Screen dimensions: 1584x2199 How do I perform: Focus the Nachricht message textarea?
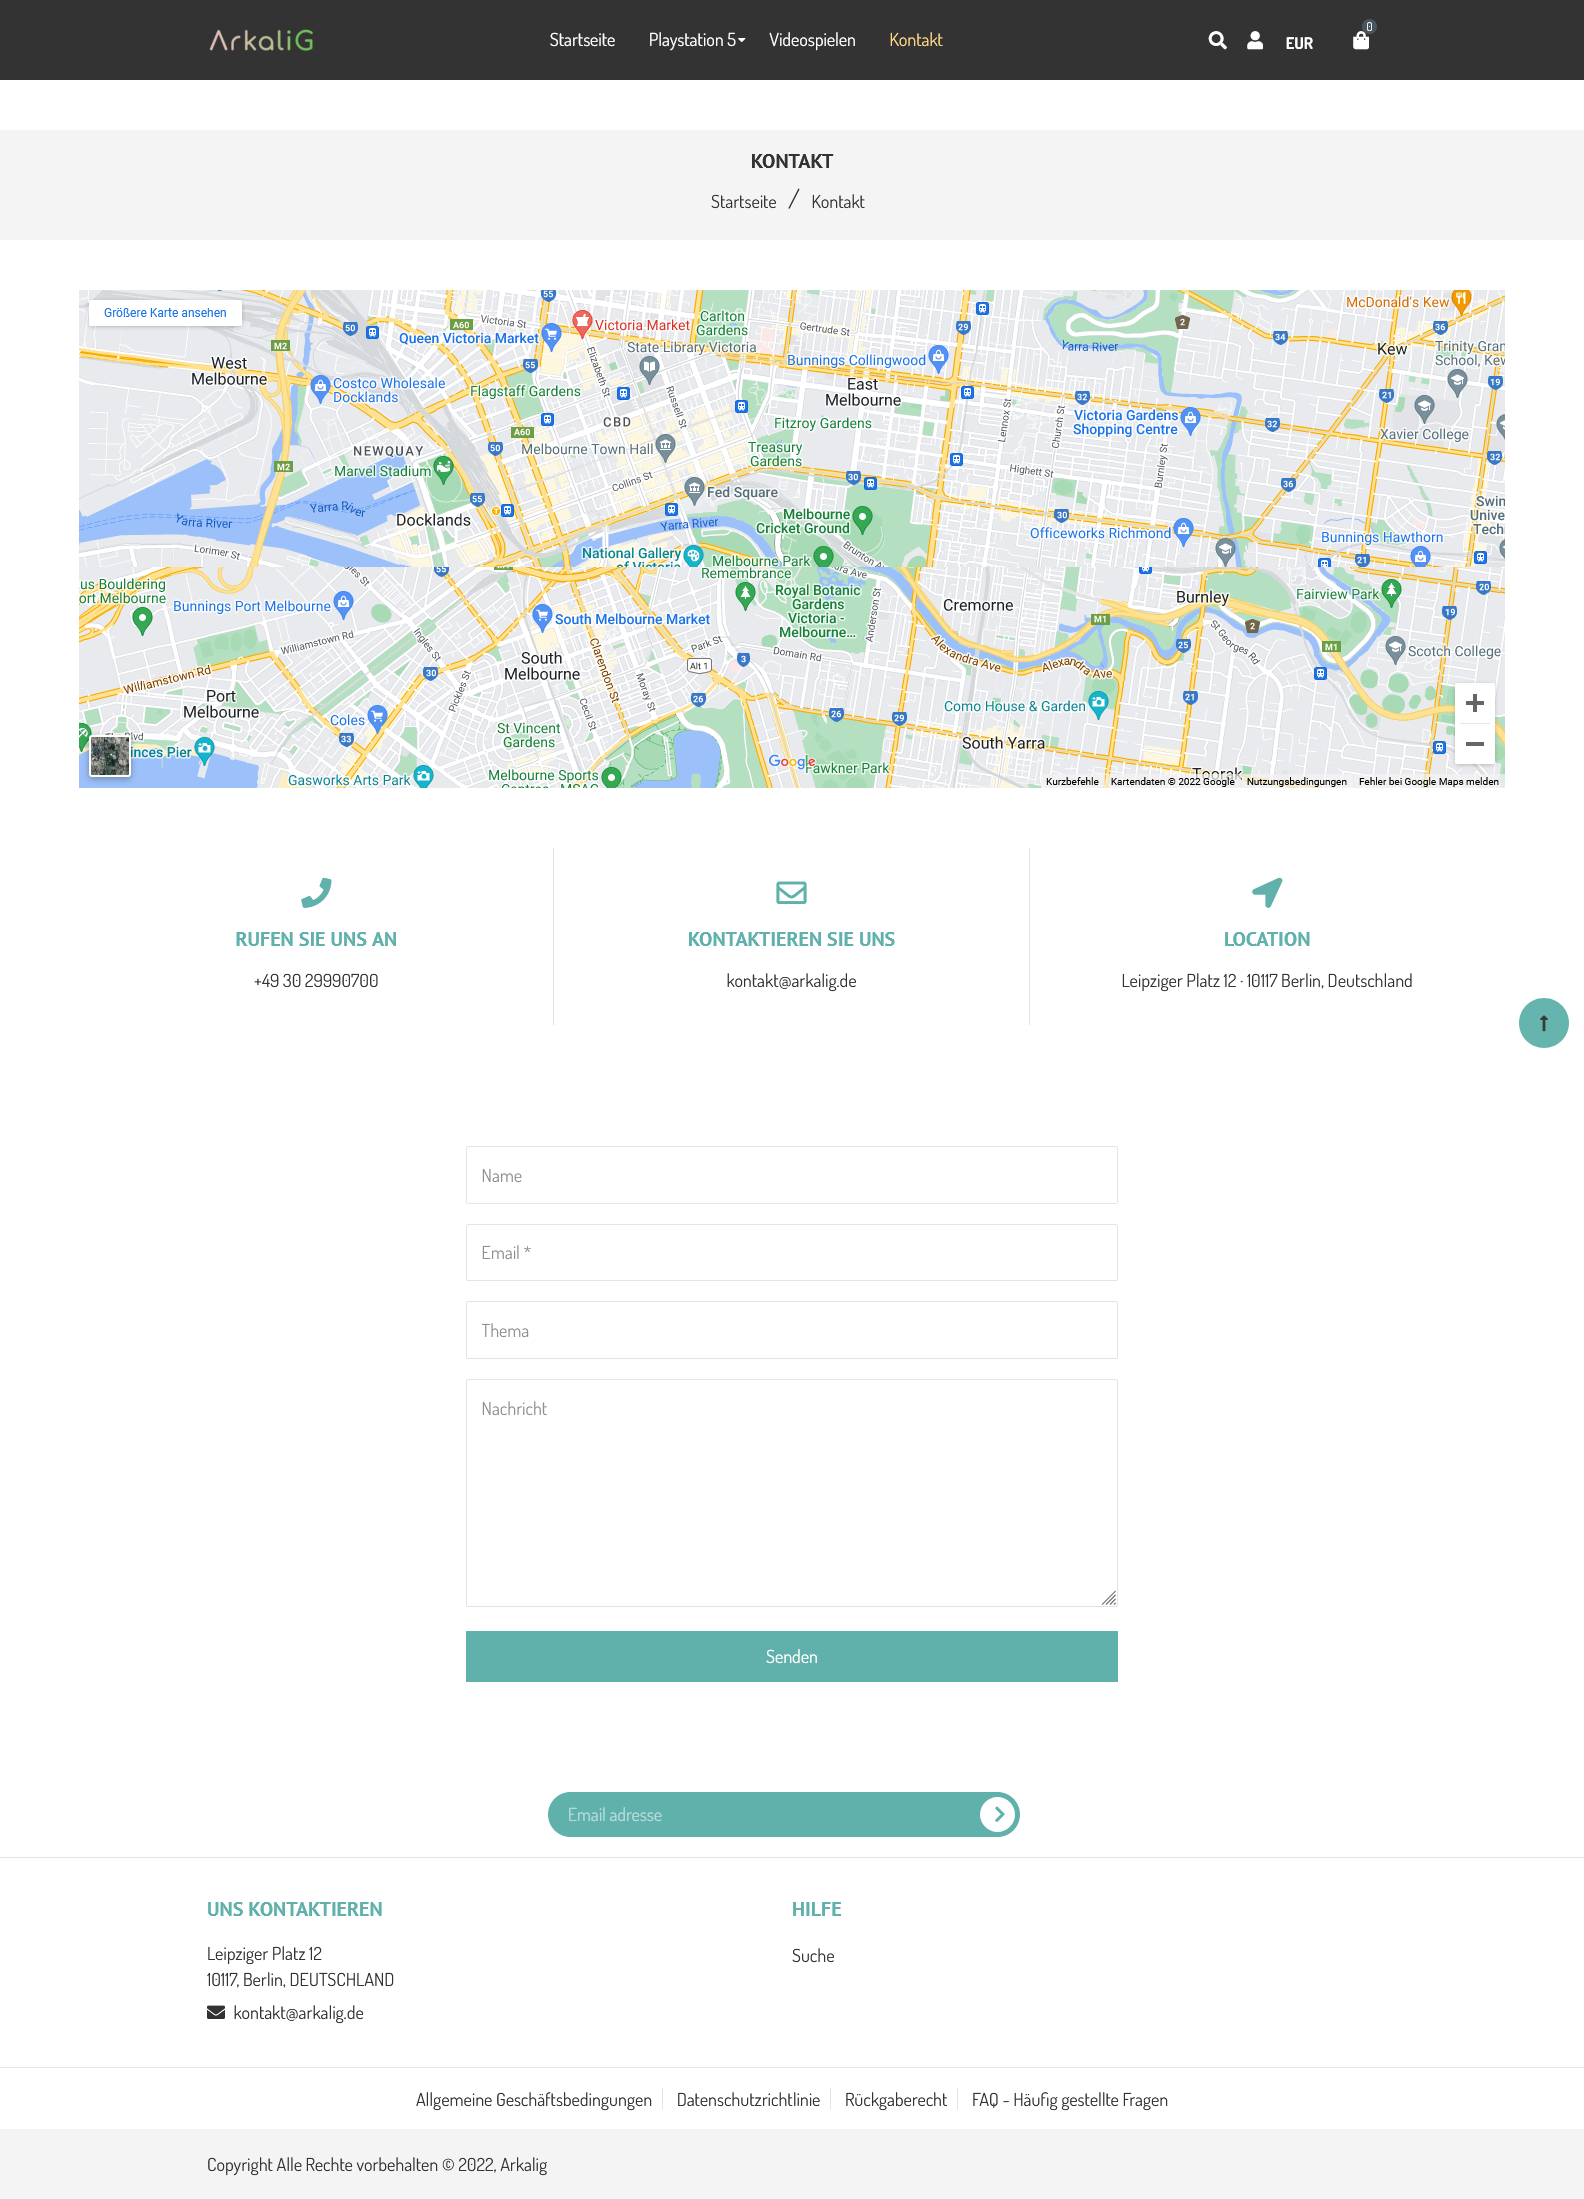pos(791,1493)
